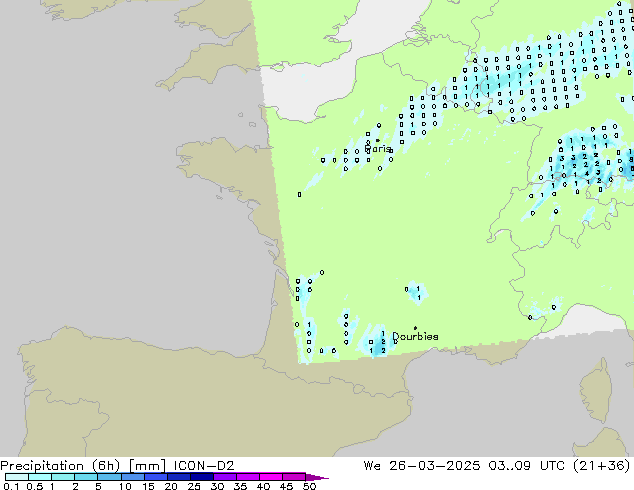
Task: Click the '30' legend value
Action: [x=218, y=486]
